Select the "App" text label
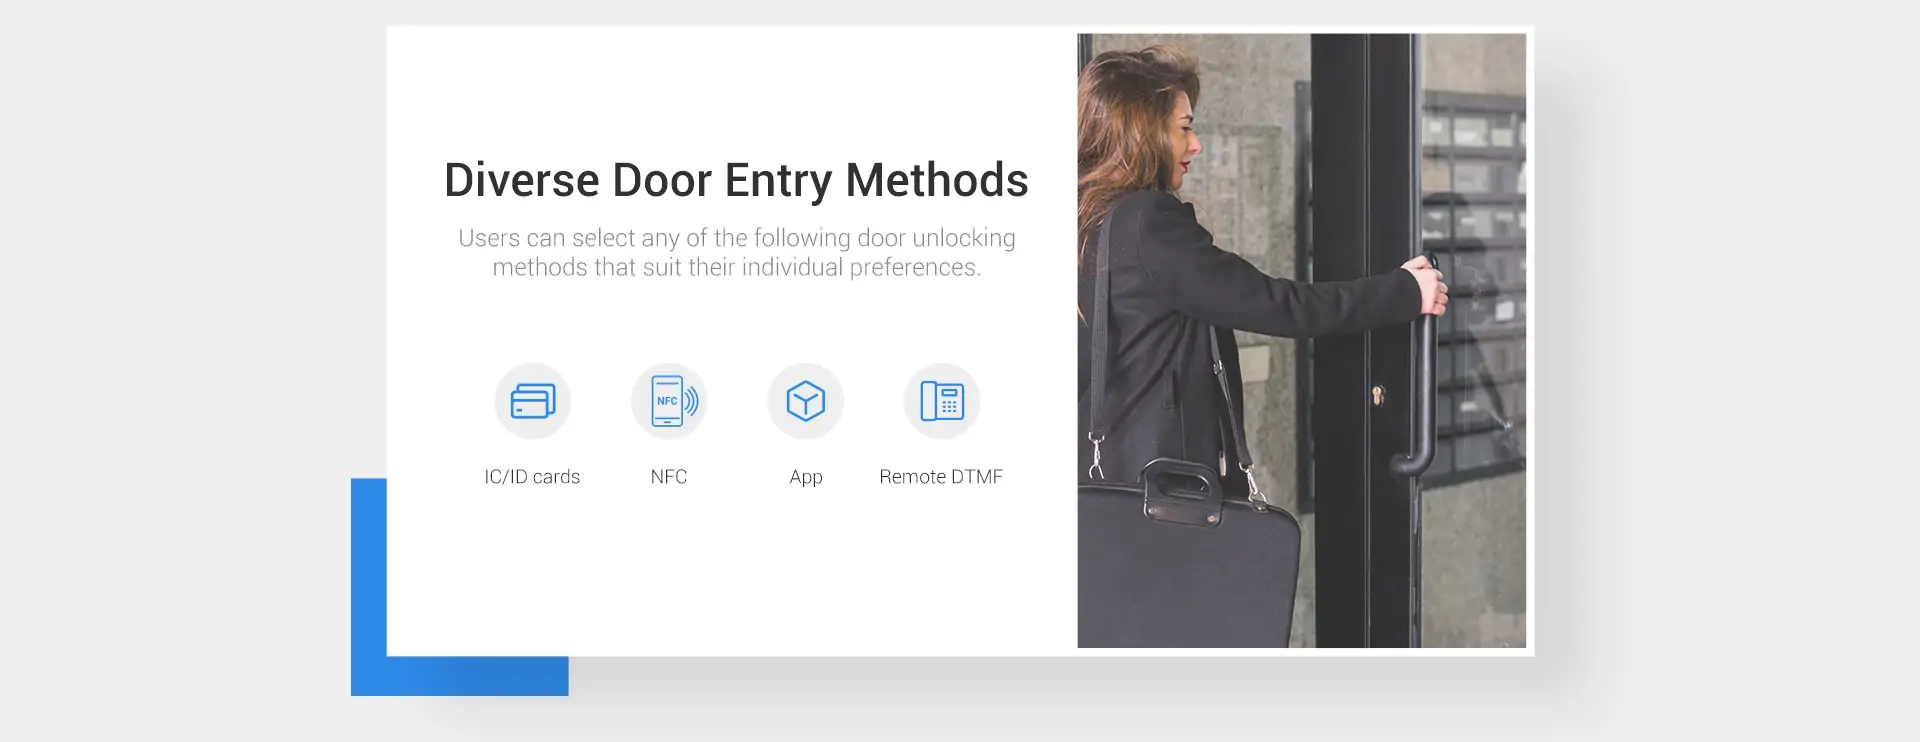The image size is (1920, 742). 805,477
